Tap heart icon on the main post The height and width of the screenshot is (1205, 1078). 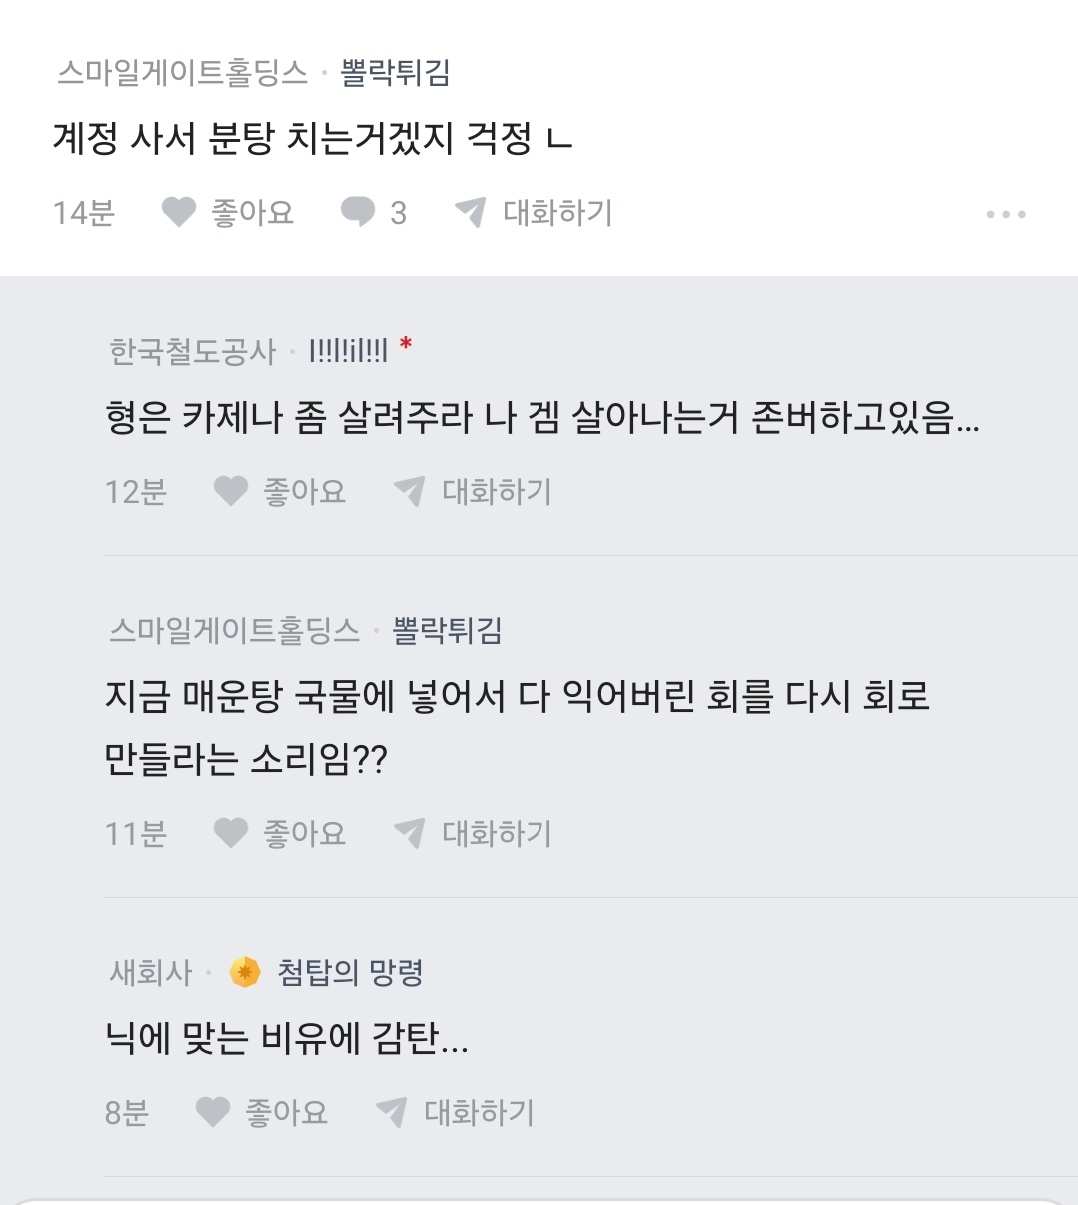click(179, 212)
